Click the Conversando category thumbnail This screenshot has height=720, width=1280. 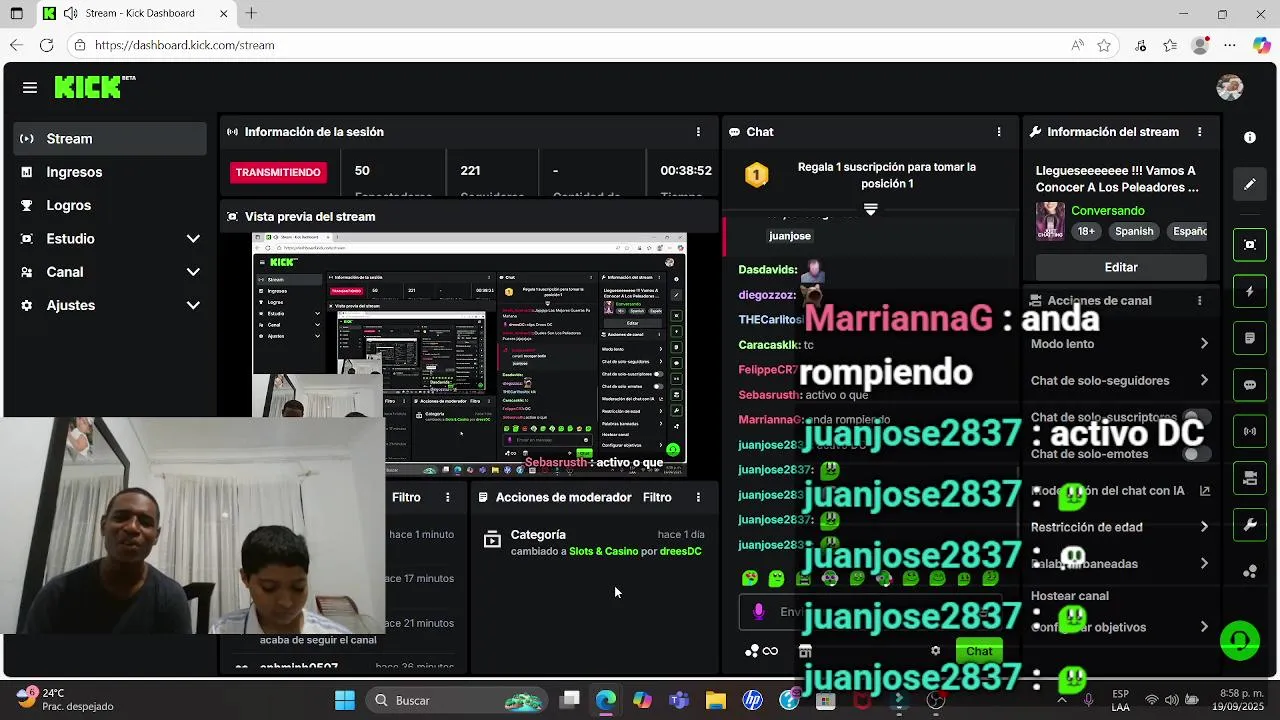(1050, 221)
